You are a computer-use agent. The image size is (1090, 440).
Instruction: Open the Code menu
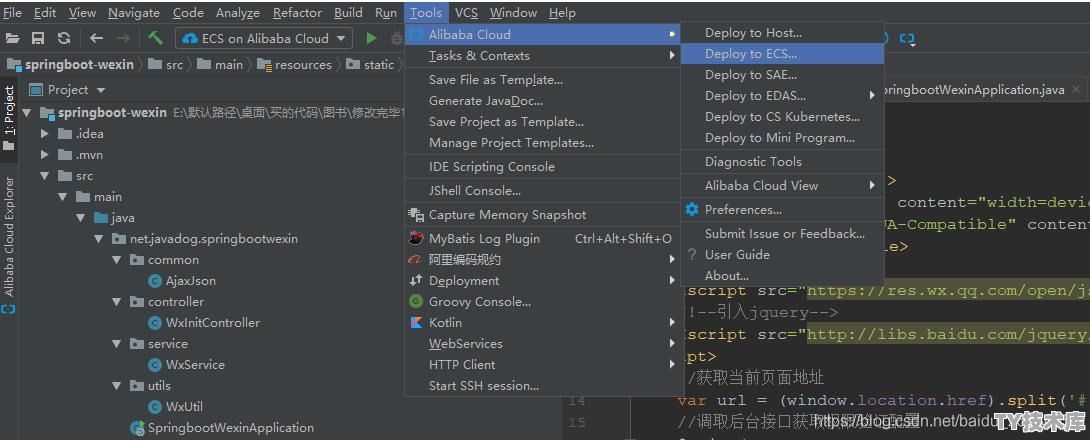188,13
